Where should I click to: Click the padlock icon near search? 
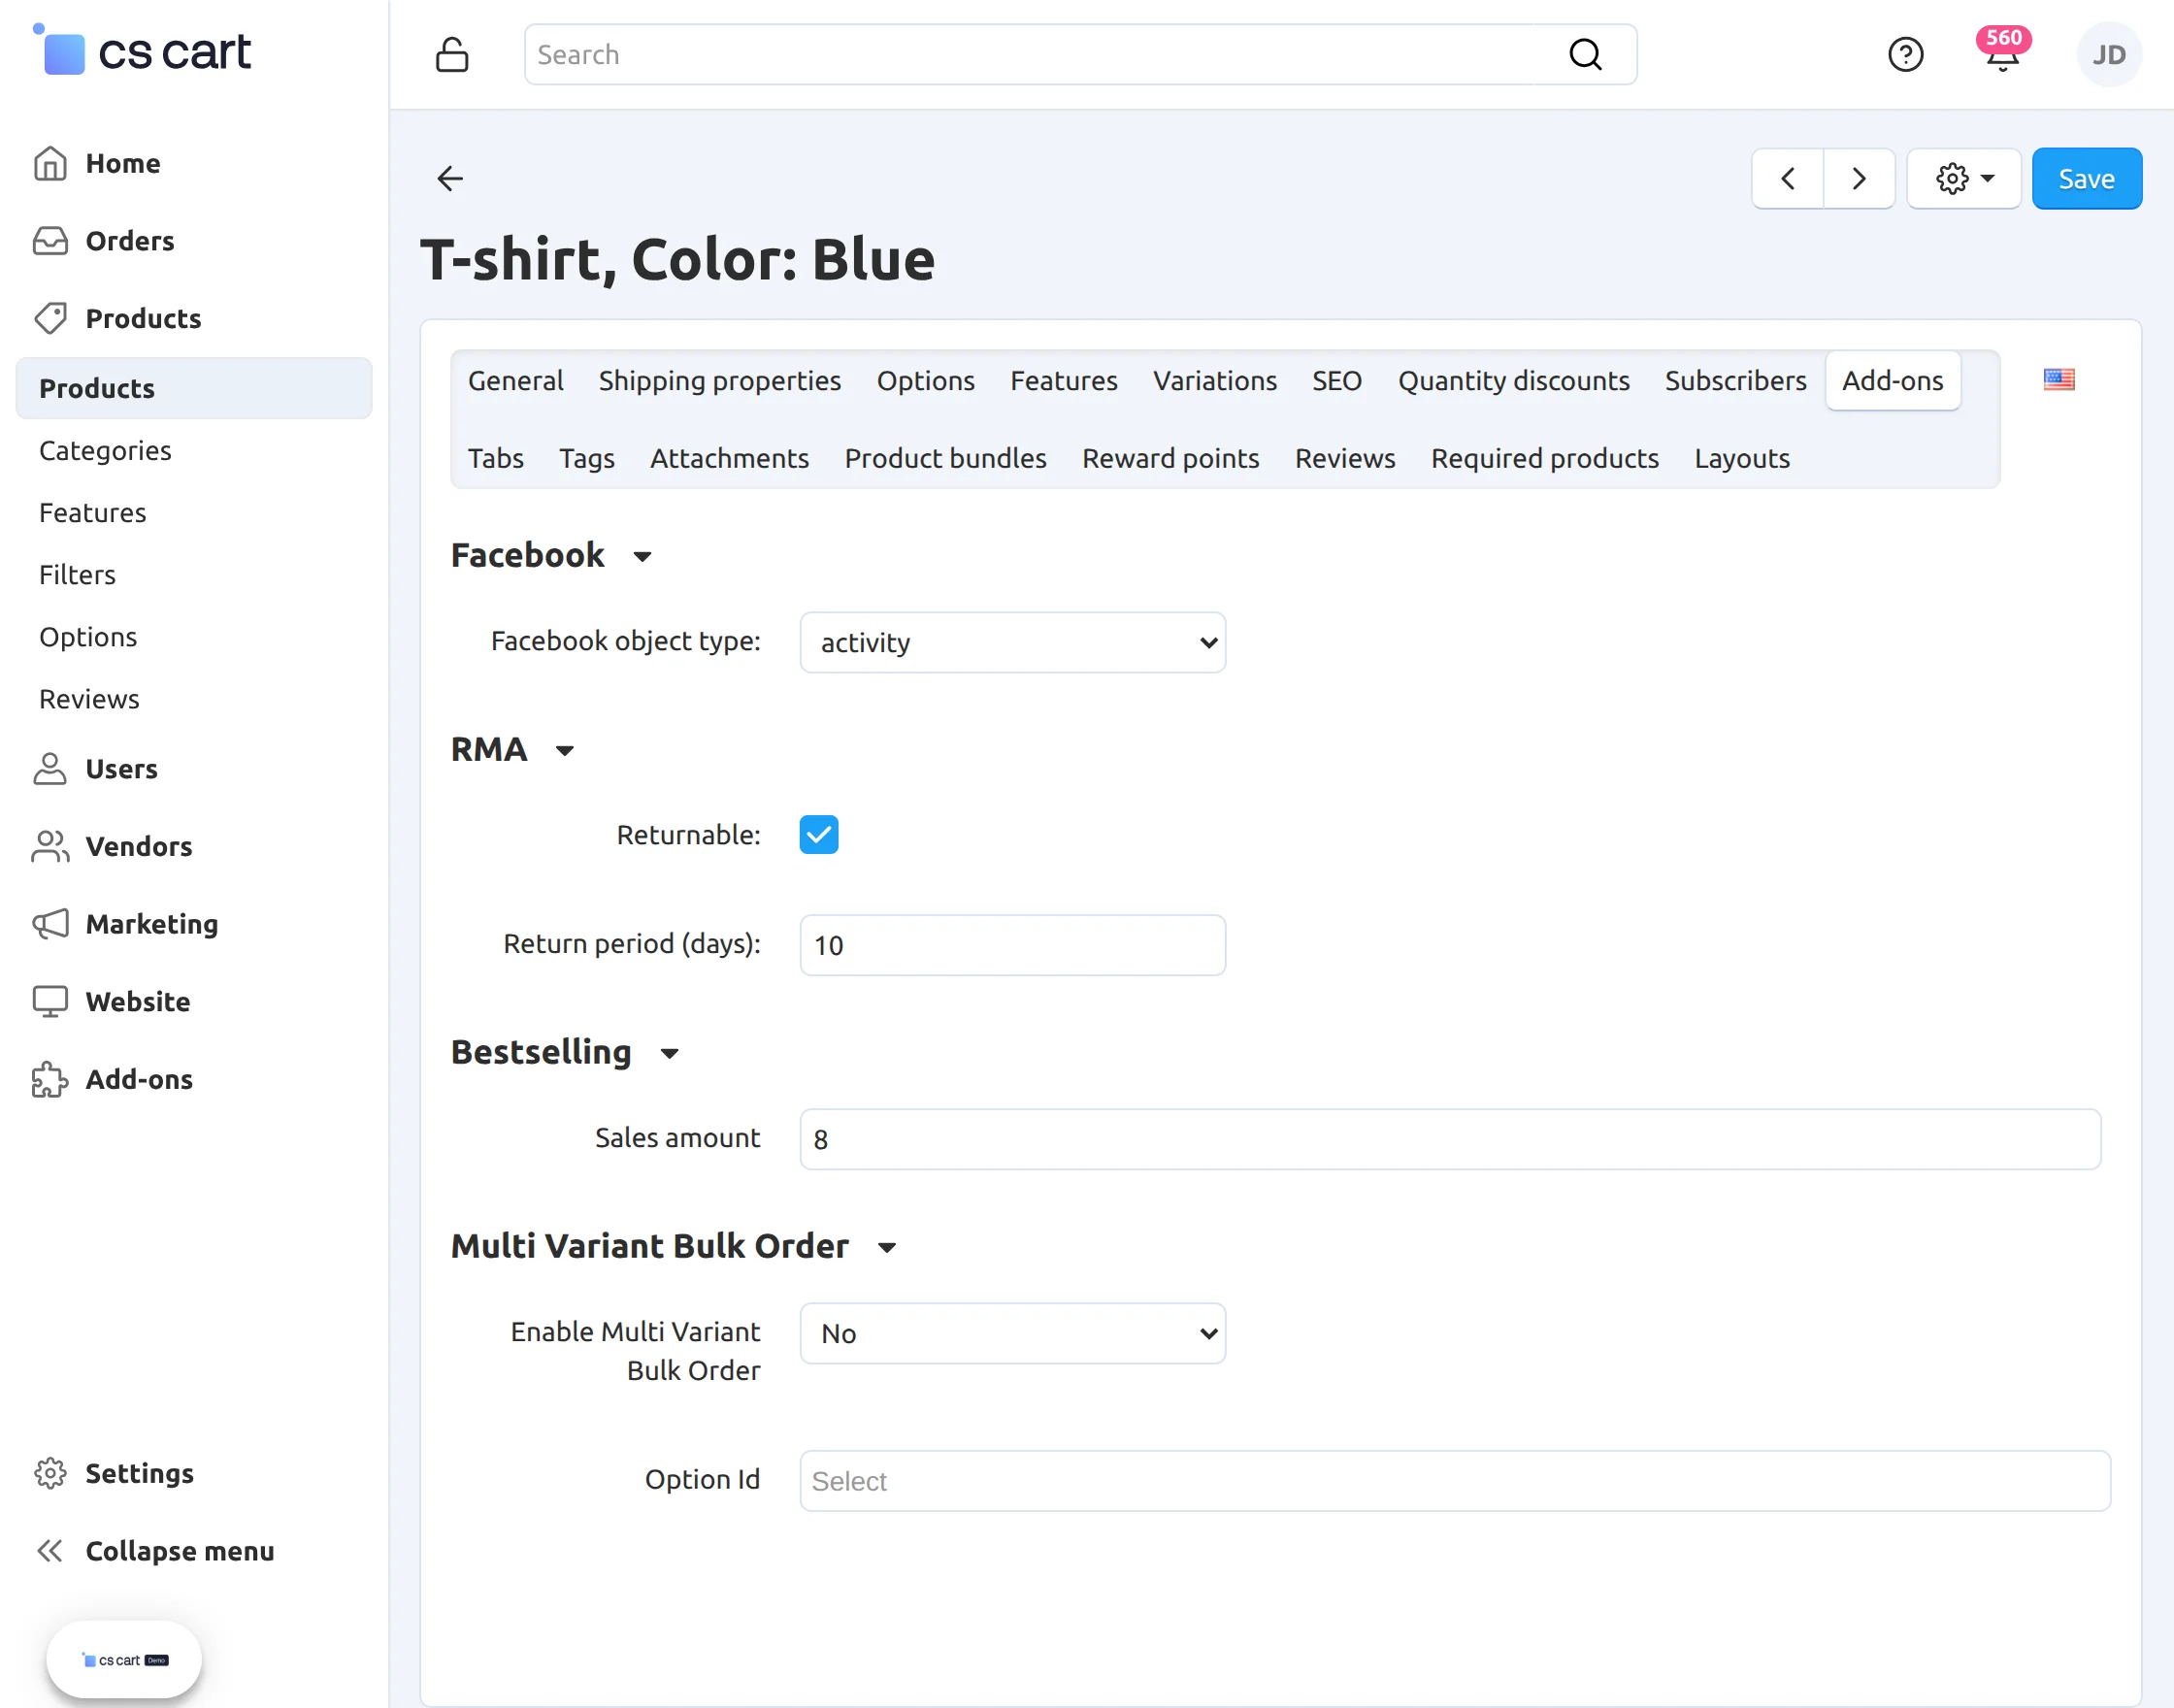tap(452, 55)
